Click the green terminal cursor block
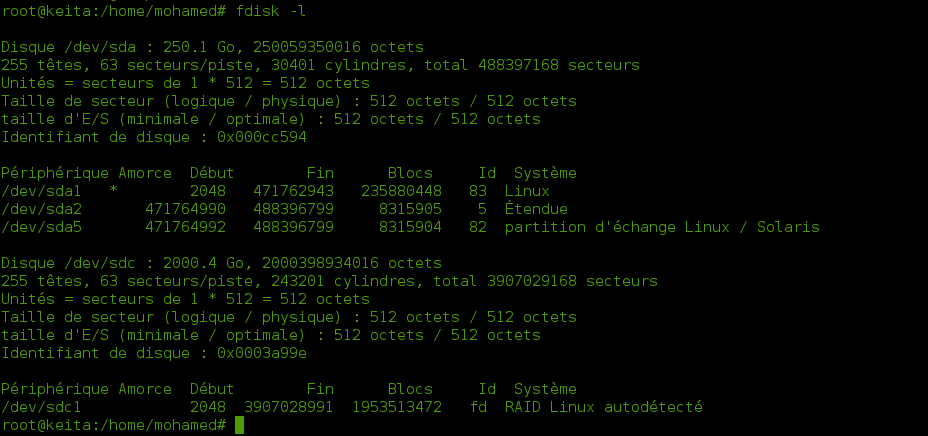Viewport: 928px width, 436px height. coord(239,425)
